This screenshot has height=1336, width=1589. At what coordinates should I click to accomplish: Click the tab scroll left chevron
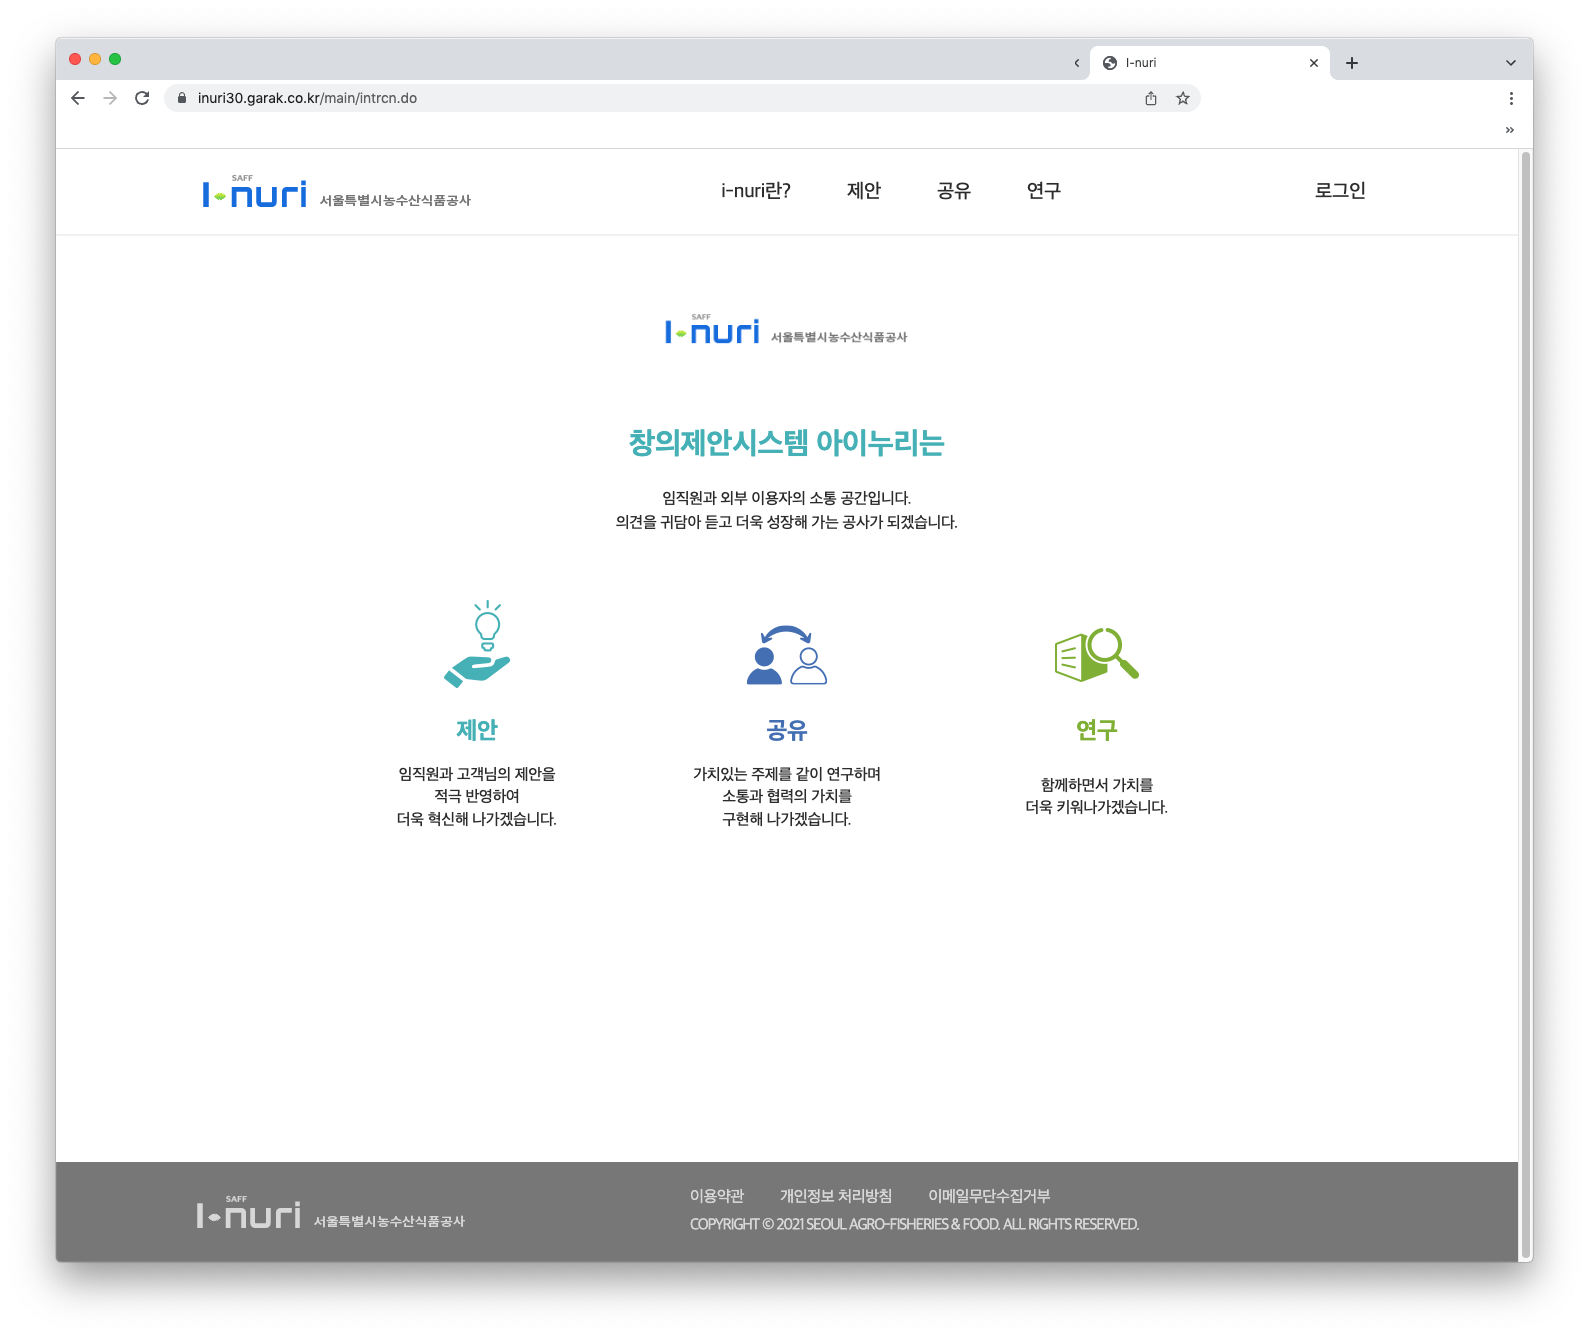click(1077, 63)
